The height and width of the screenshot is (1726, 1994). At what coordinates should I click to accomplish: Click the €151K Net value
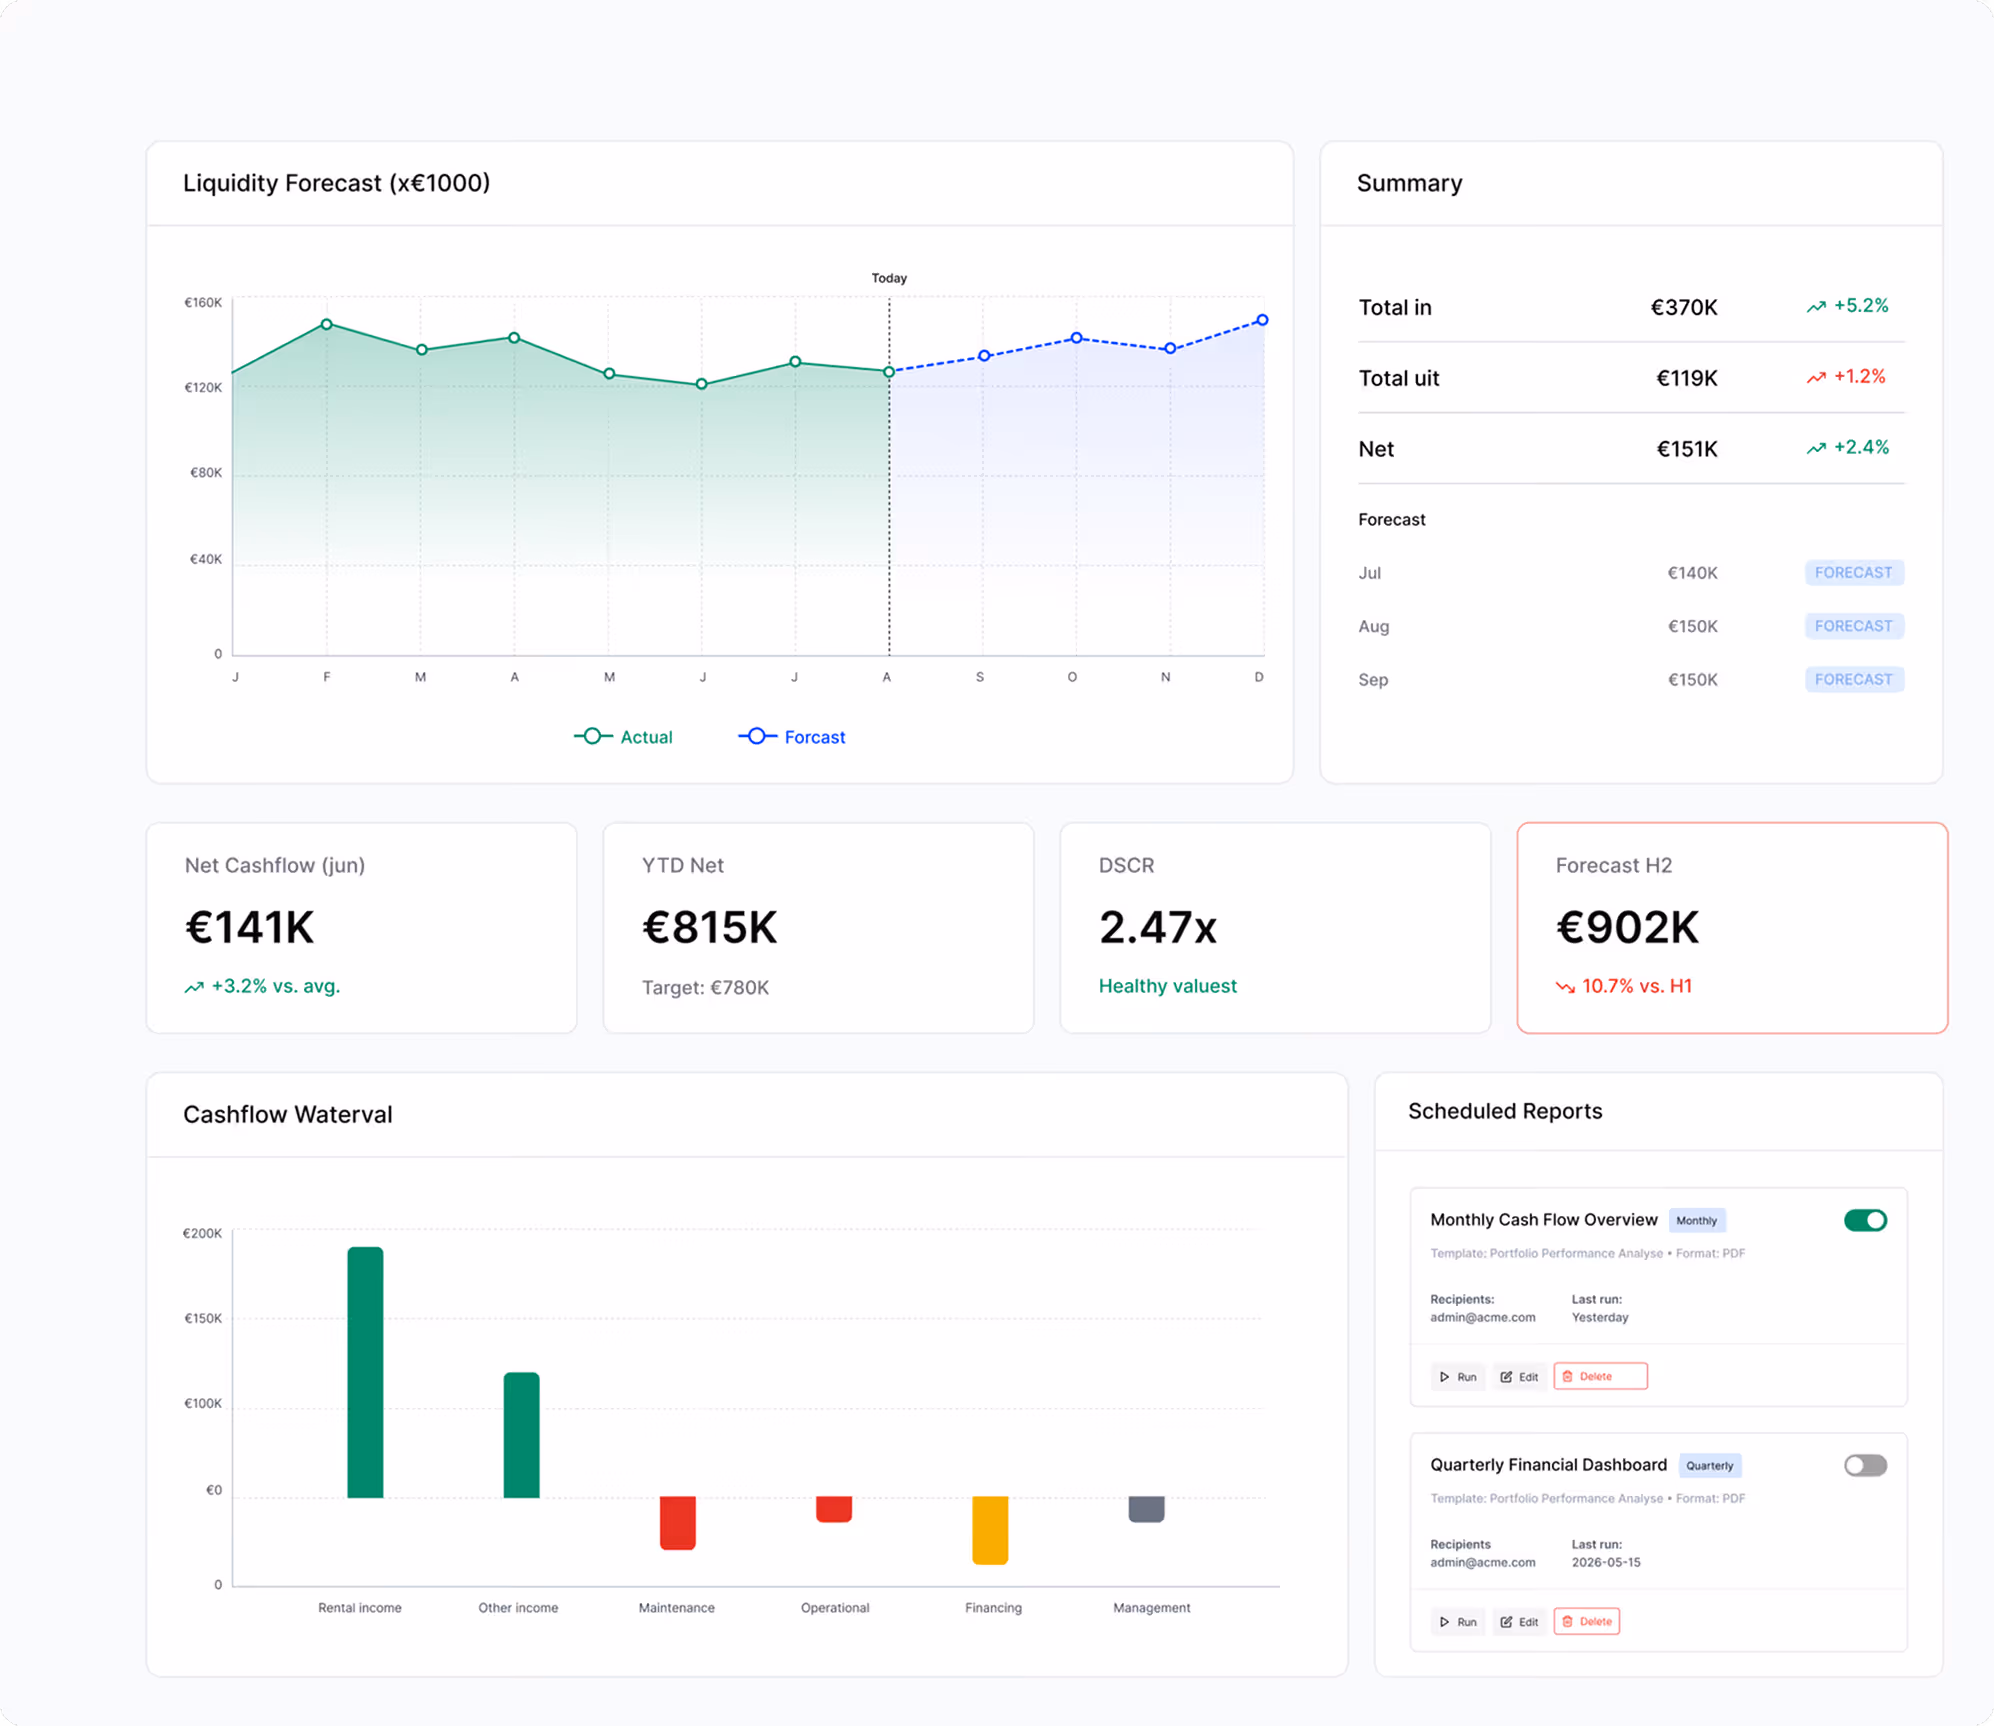(x=1687, y=450)
